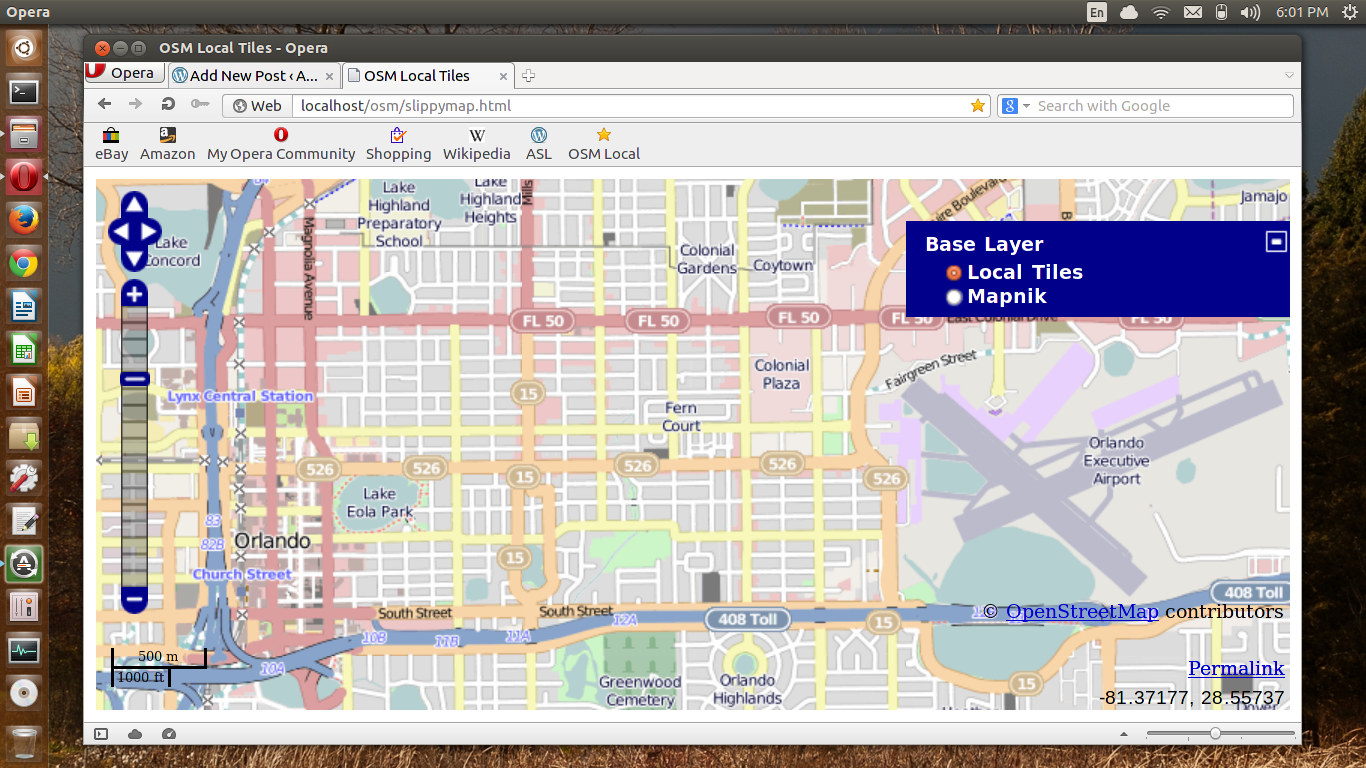The height and width of the screenshot is (768, 1366).
Task: Open the page zoom dropdown arrow
Action: tap(1126, 734)
